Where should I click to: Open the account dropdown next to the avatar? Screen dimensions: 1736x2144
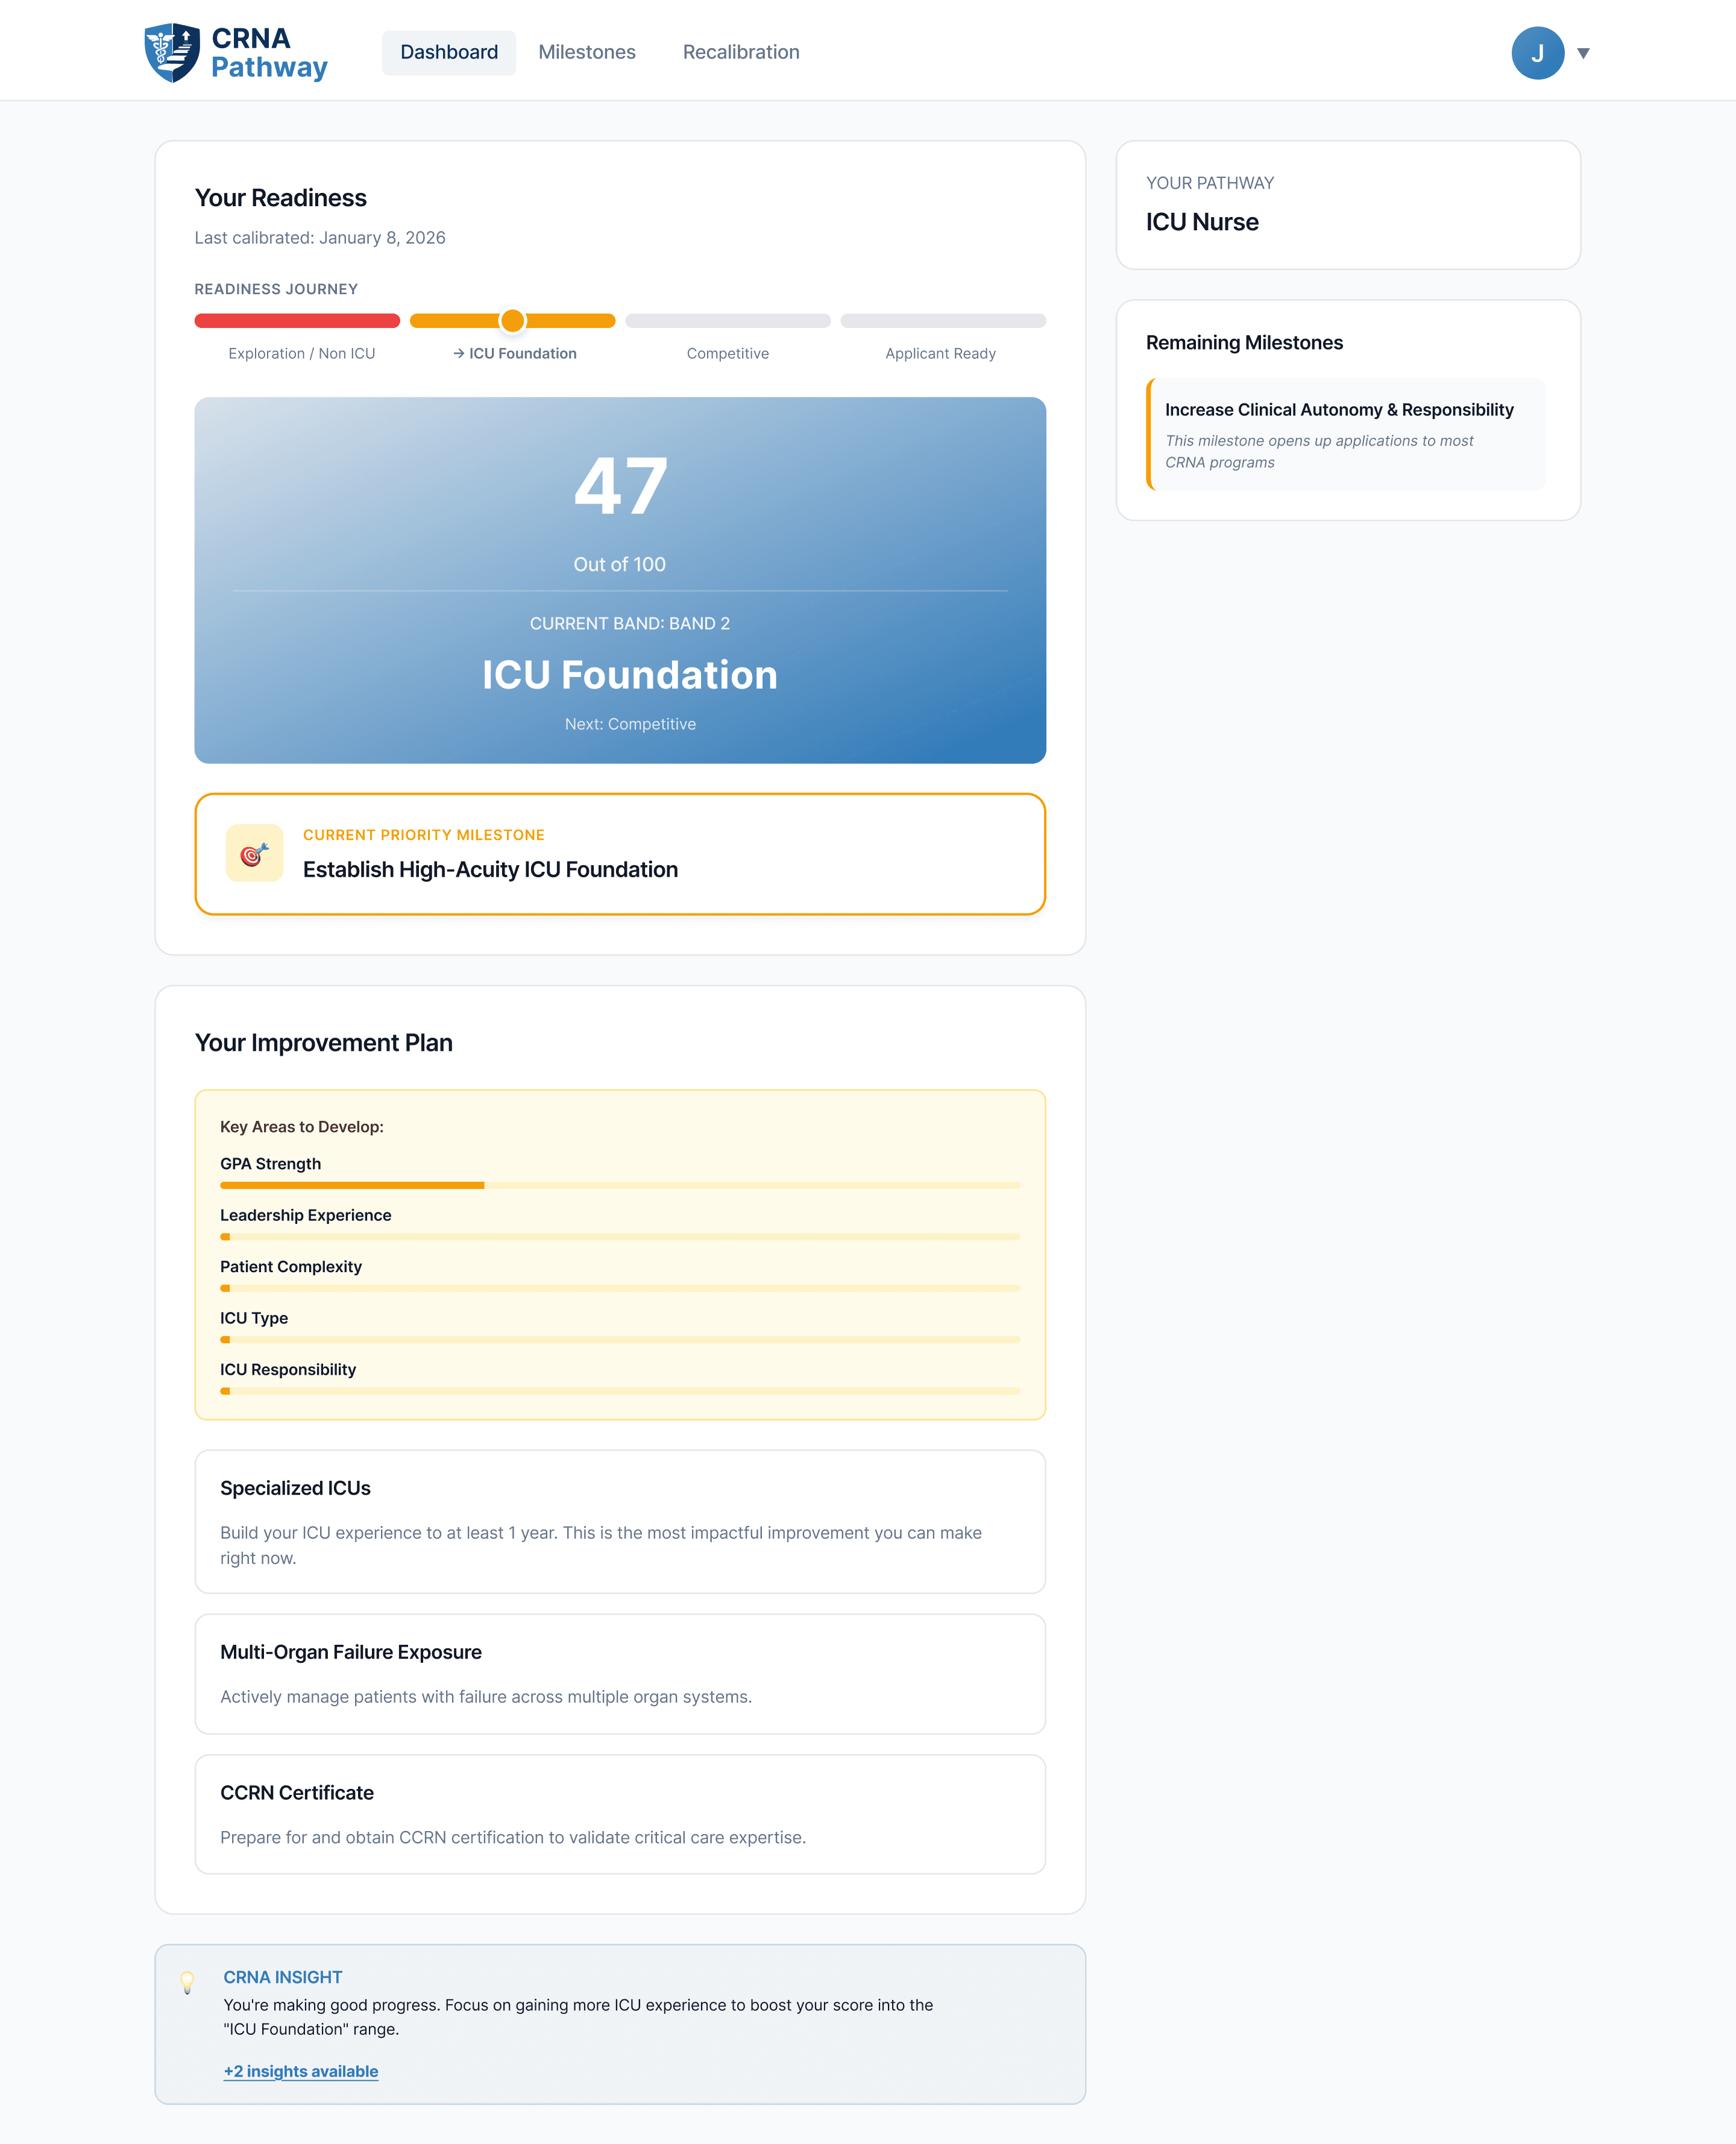(1584, 53)
